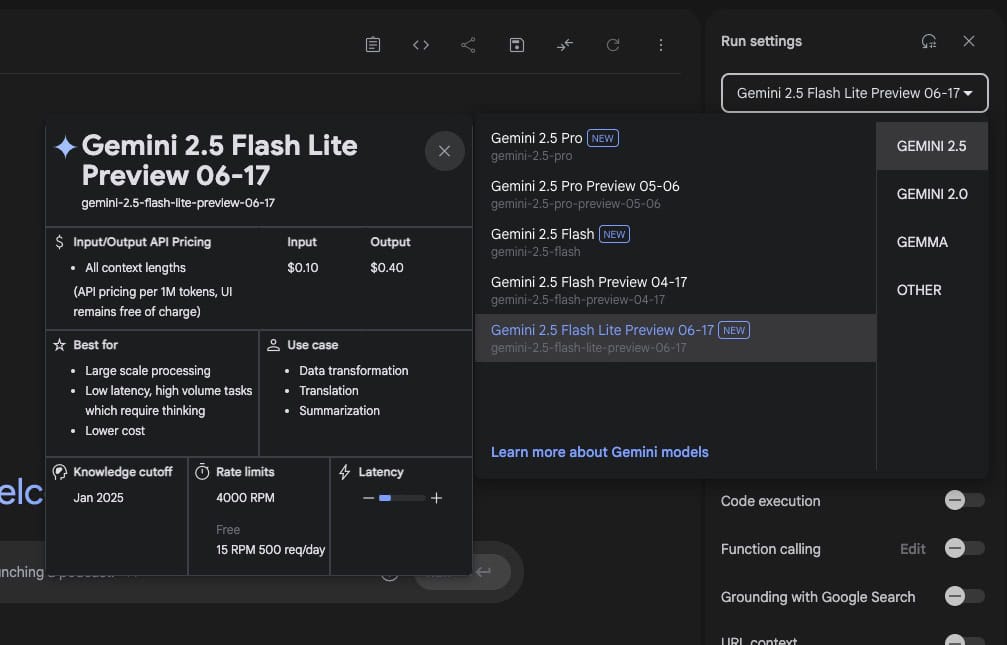Switch to the GEMINI 2.0 category tab
The image size is (1007, 645).
point(931,194)
